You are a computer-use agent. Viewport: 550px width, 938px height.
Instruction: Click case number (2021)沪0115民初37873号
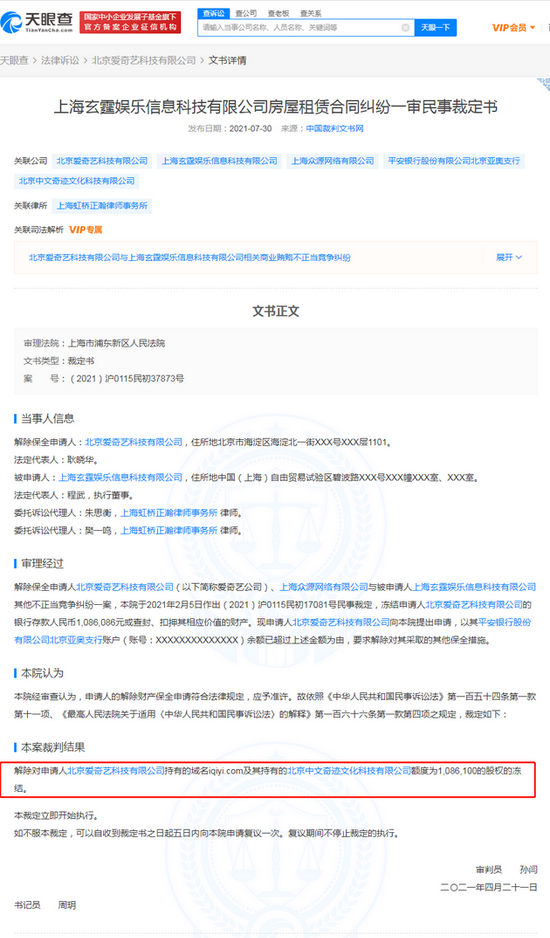tap(127, 379)
